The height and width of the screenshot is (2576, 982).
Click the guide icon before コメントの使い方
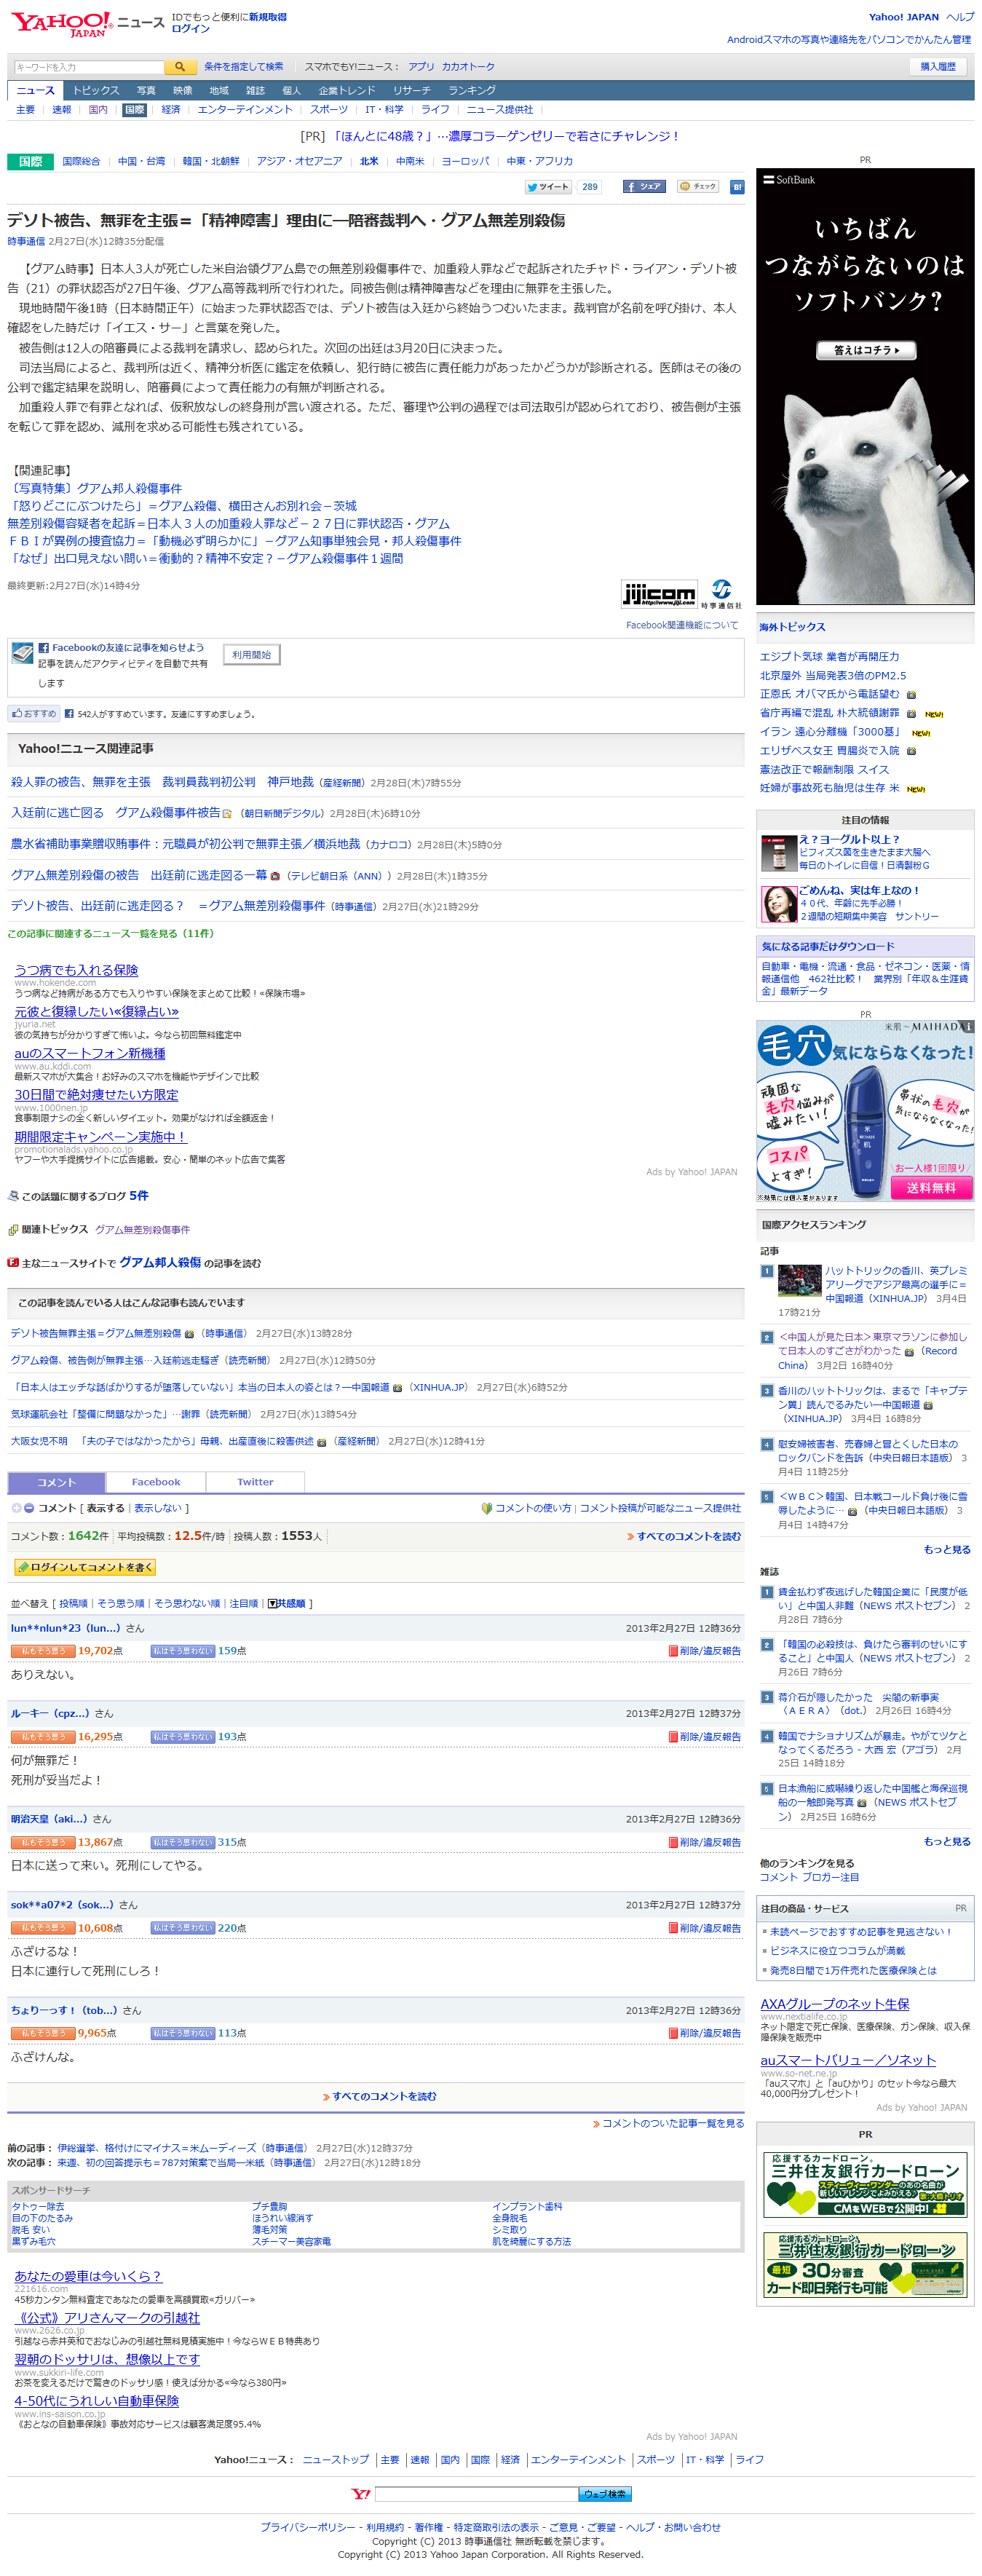[486, 1508]
